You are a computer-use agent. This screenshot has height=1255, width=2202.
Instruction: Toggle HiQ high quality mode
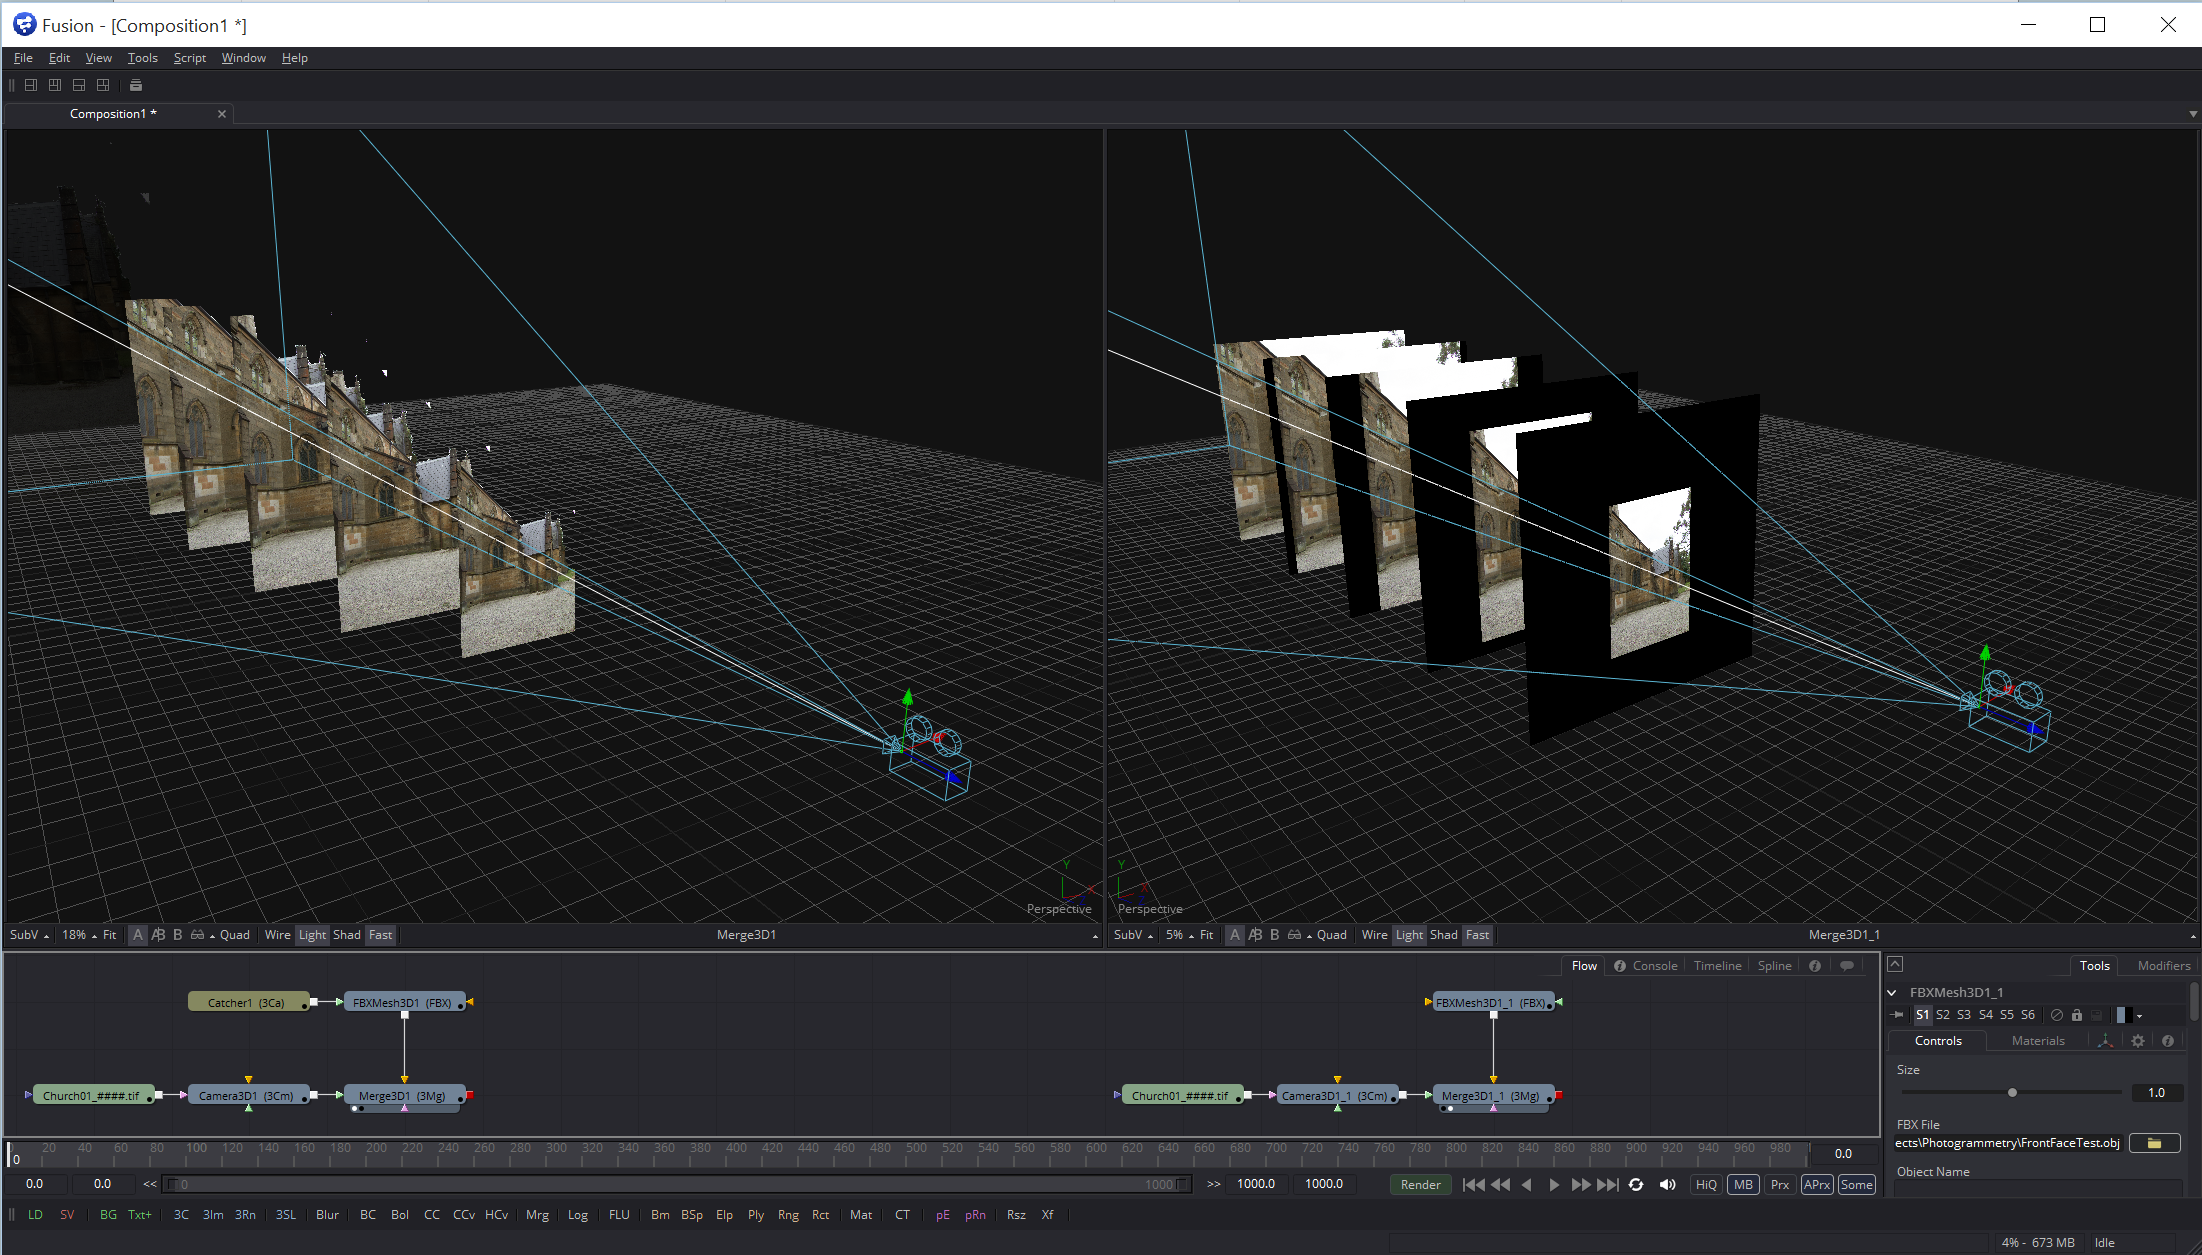pyautogui.click(x=1706, y=1185)
